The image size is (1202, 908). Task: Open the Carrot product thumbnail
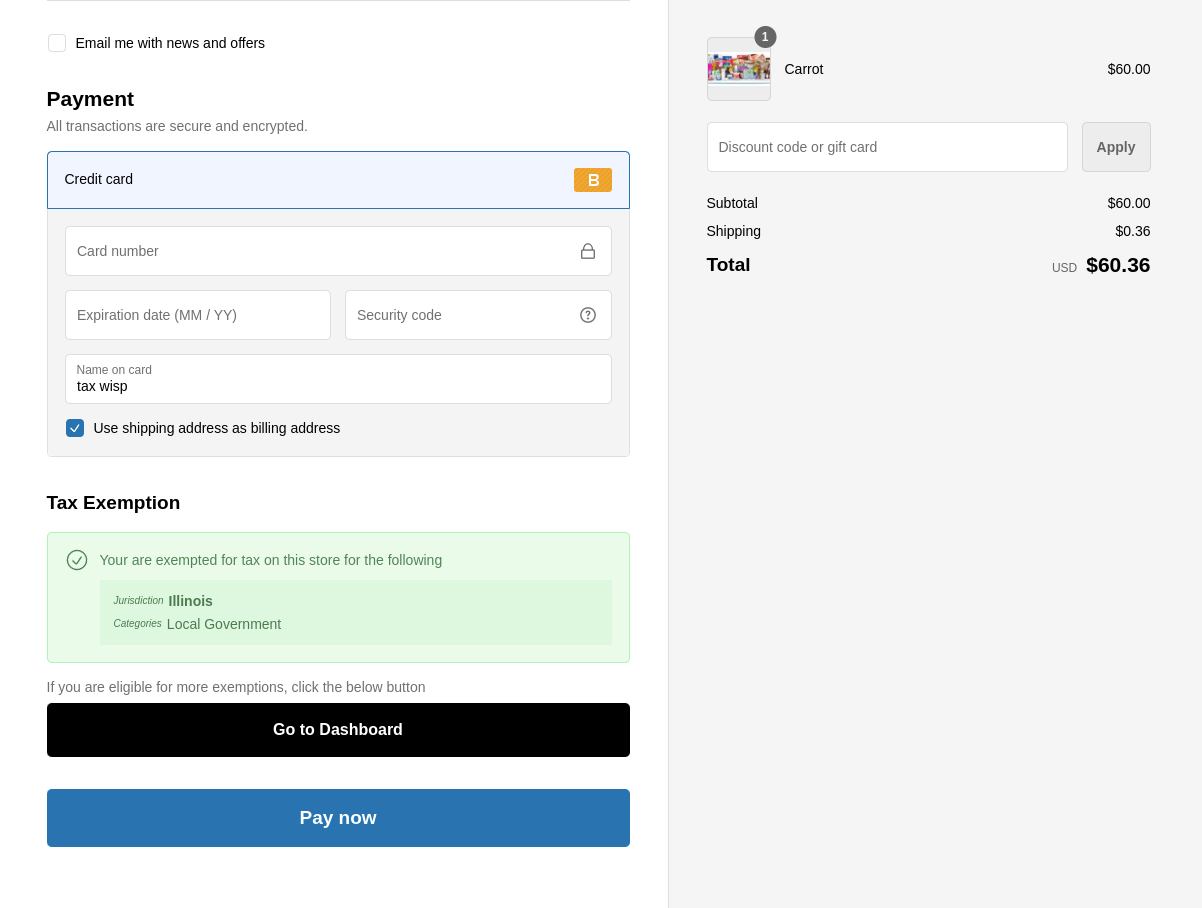coord(739,69)
